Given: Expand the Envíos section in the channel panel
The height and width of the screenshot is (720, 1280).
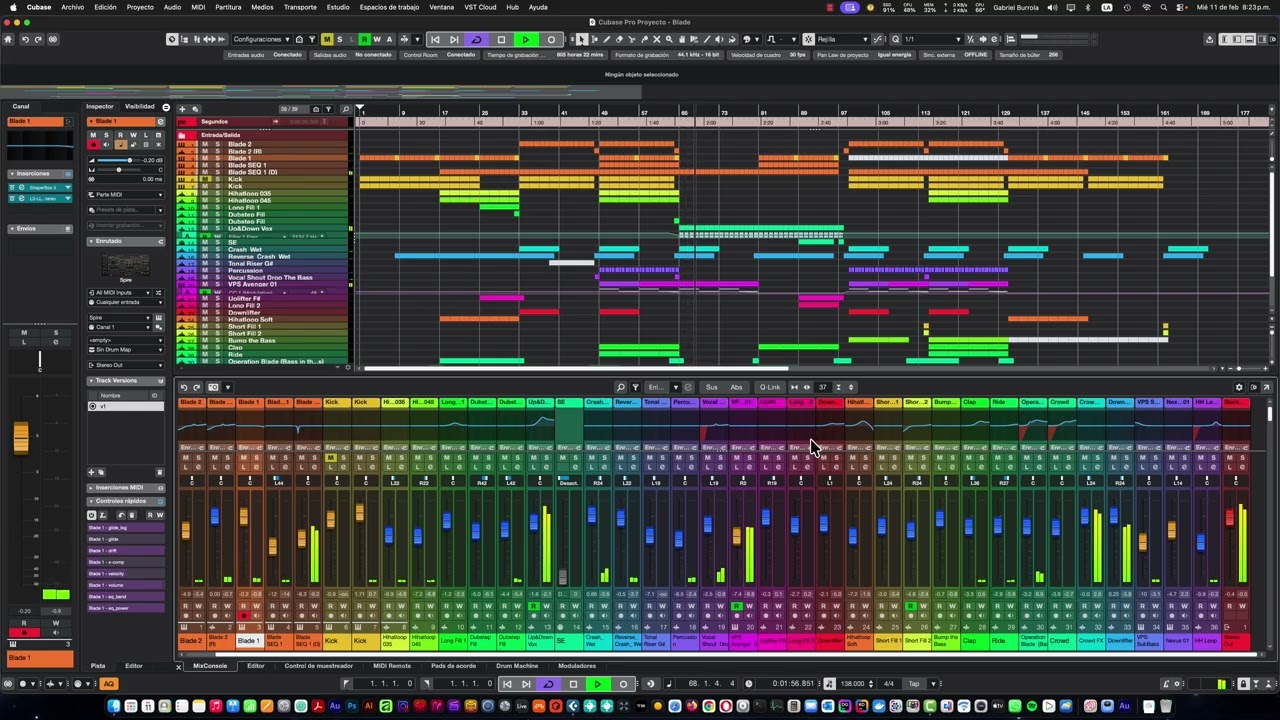Looking at the screenshot, I should (40, 229).
